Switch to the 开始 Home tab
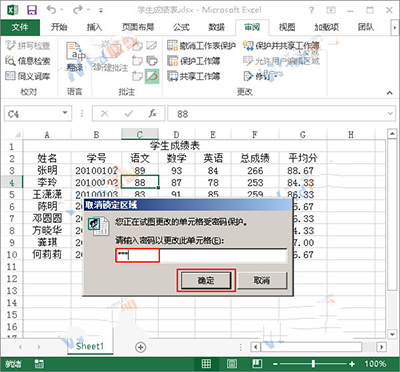 coord(59,27)
